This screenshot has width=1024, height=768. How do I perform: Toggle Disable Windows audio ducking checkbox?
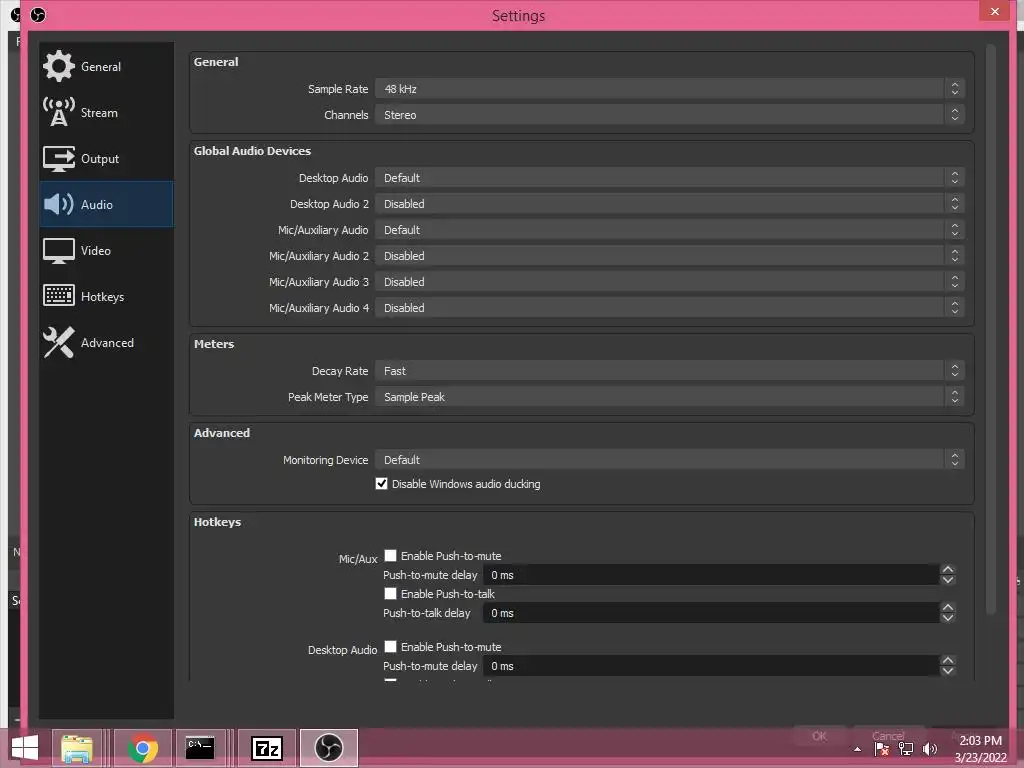tap(381, 484)
